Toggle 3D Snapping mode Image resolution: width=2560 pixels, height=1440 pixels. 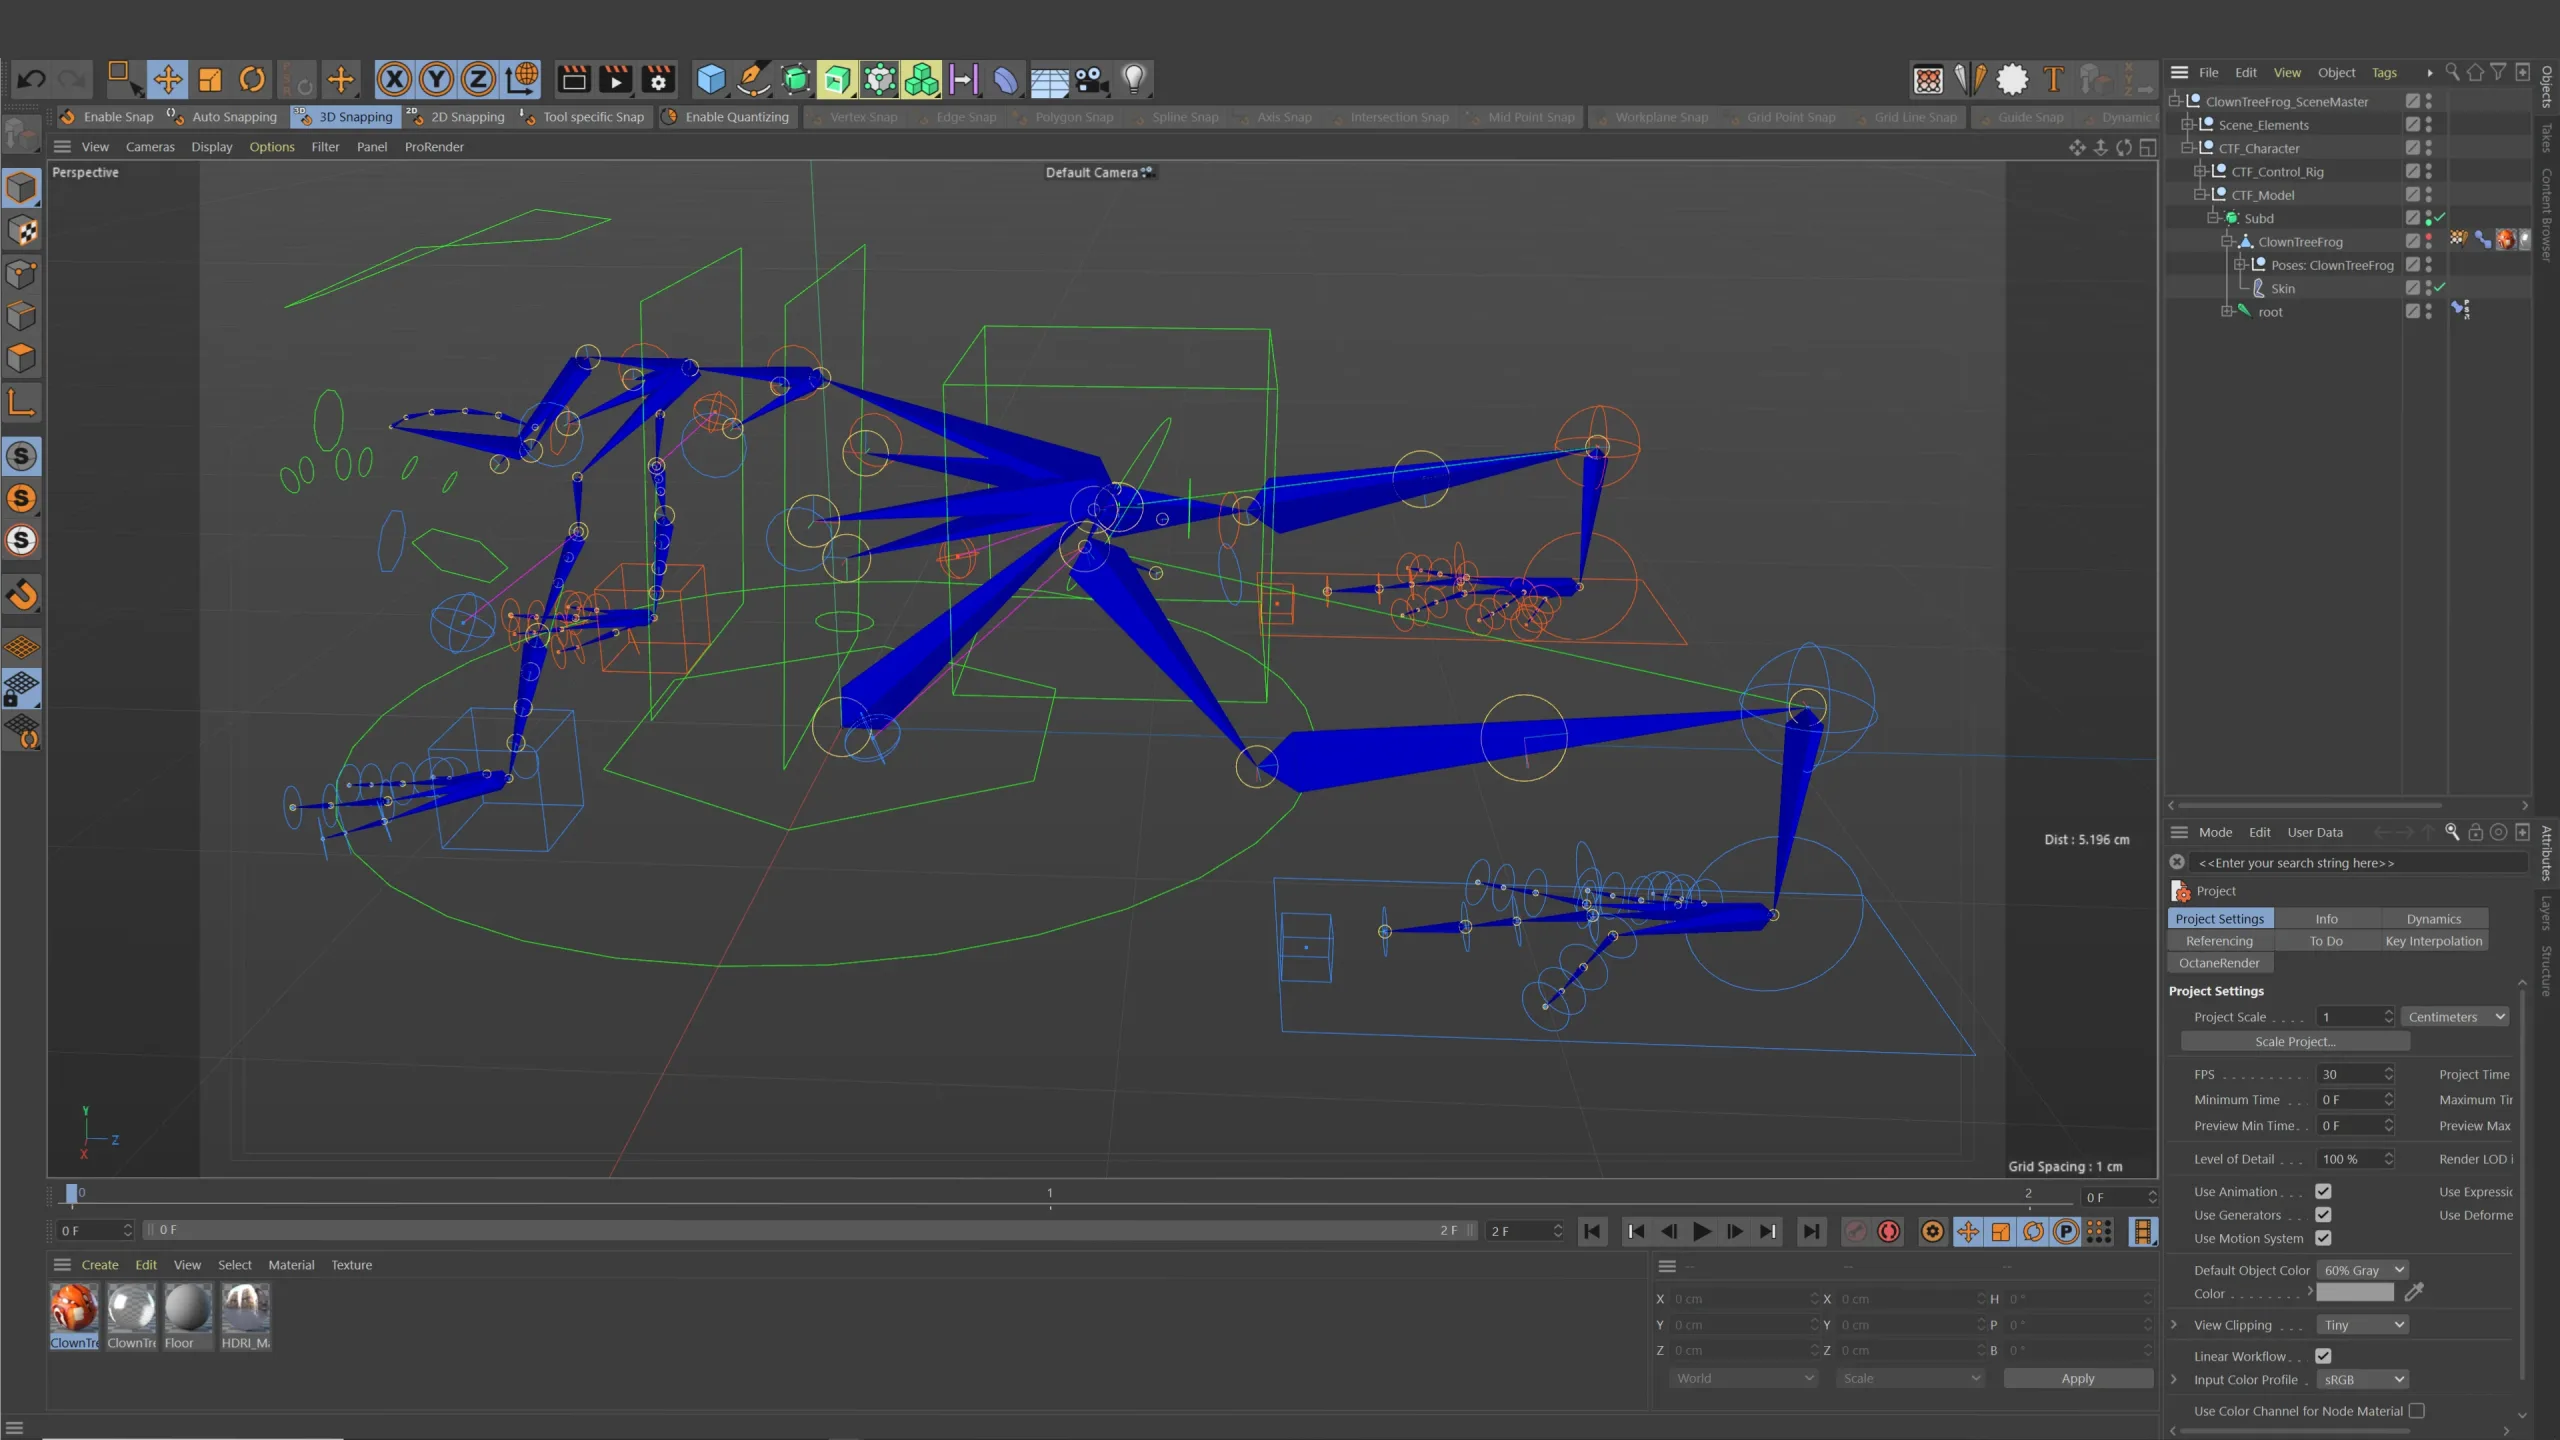346,117
